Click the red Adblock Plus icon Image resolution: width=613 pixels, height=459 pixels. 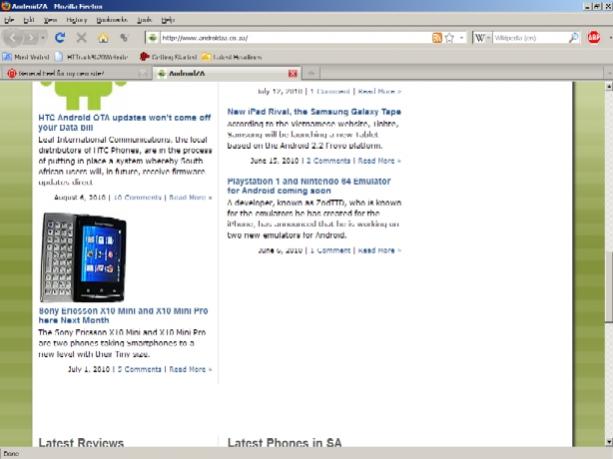point(594,38)
